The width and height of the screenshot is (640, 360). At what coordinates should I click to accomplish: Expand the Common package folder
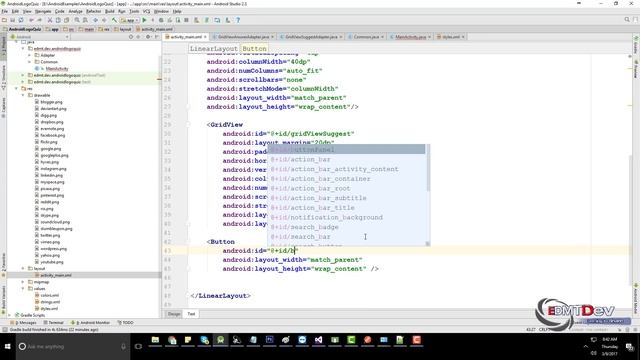pos(29,62)
